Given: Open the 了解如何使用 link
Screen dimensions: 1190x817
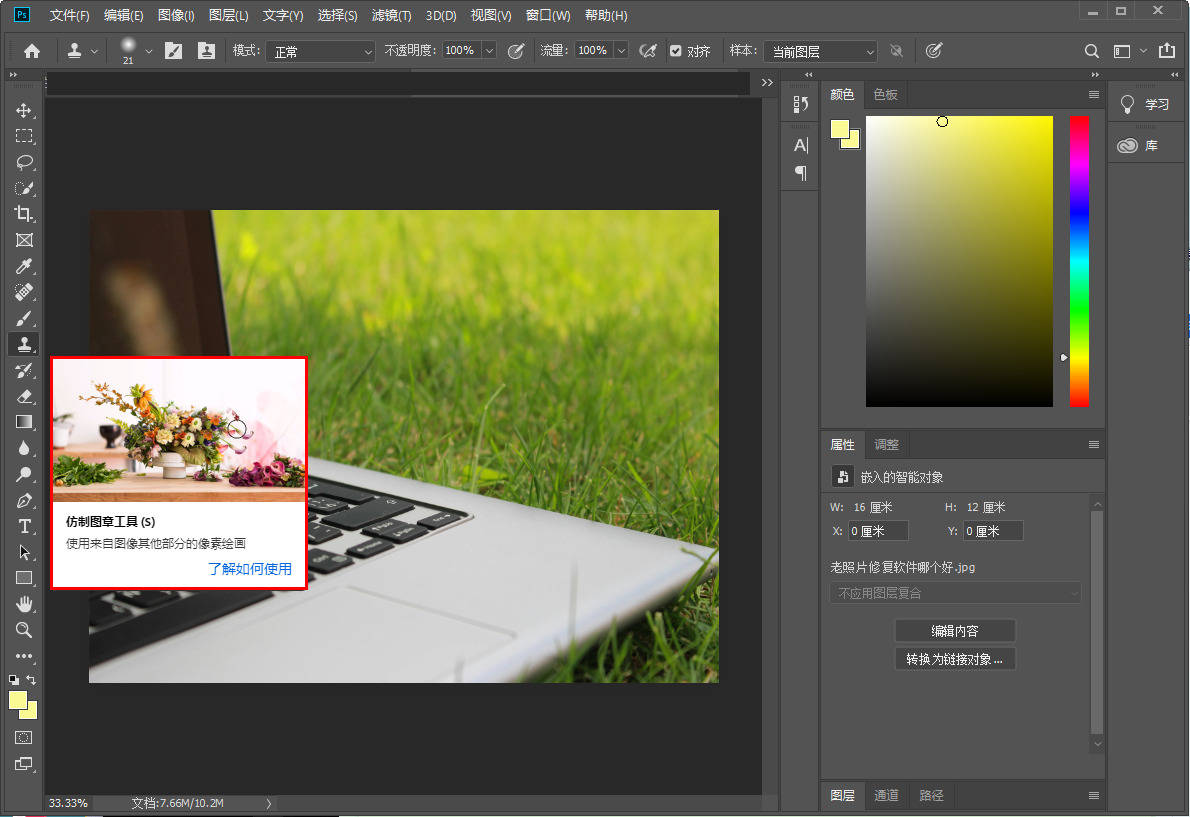Looking at the screenshot, I should point(250,569).
